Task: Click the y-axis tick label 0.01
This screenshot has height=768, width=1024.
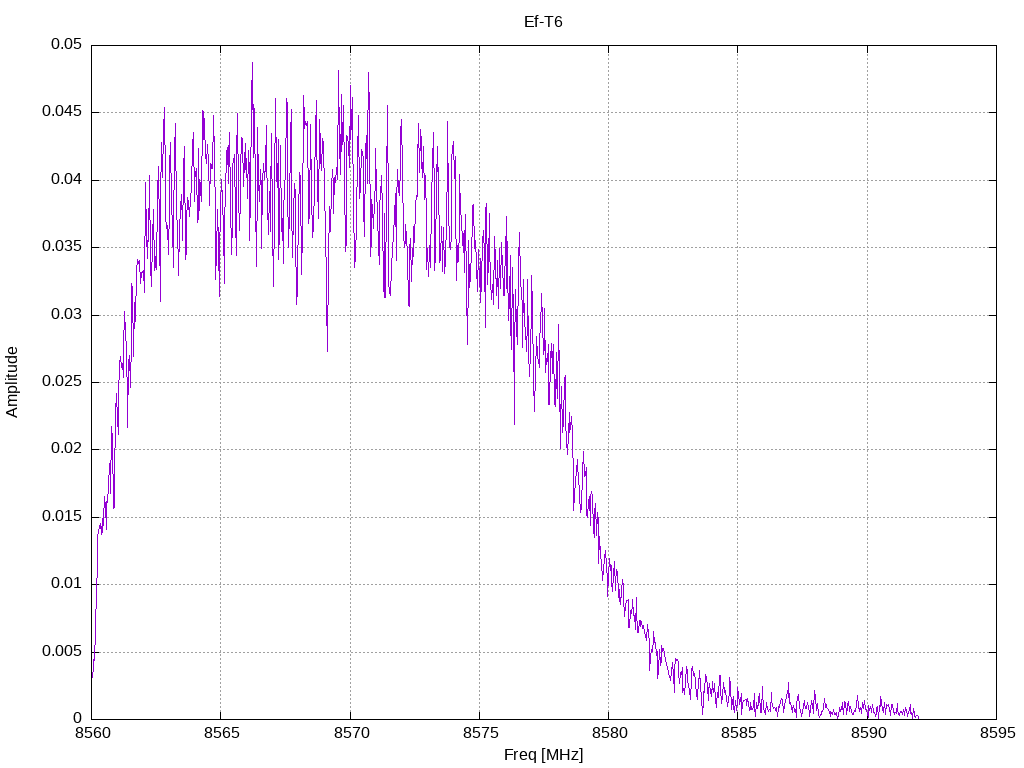Action: tap(67, 584)
